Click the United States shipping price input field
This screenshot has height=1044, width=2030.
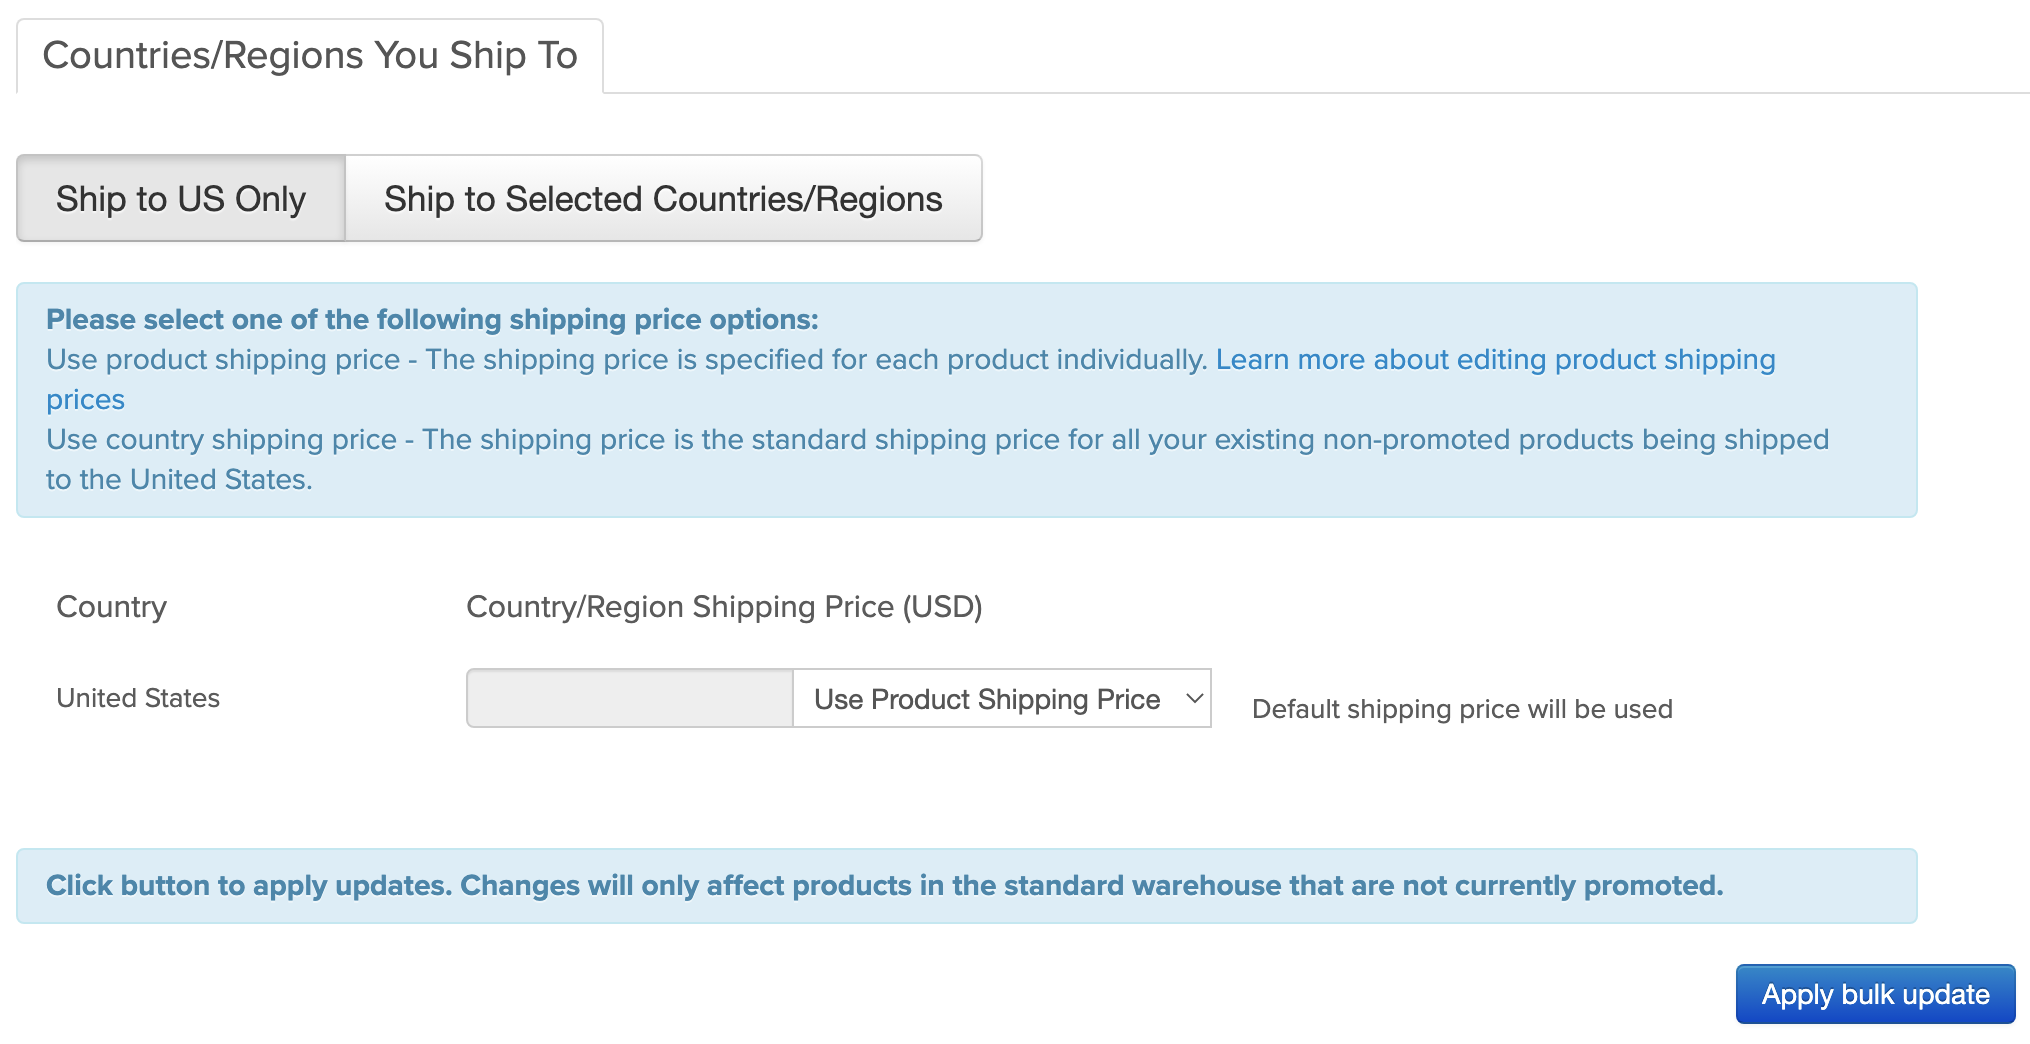coord(630,698)
